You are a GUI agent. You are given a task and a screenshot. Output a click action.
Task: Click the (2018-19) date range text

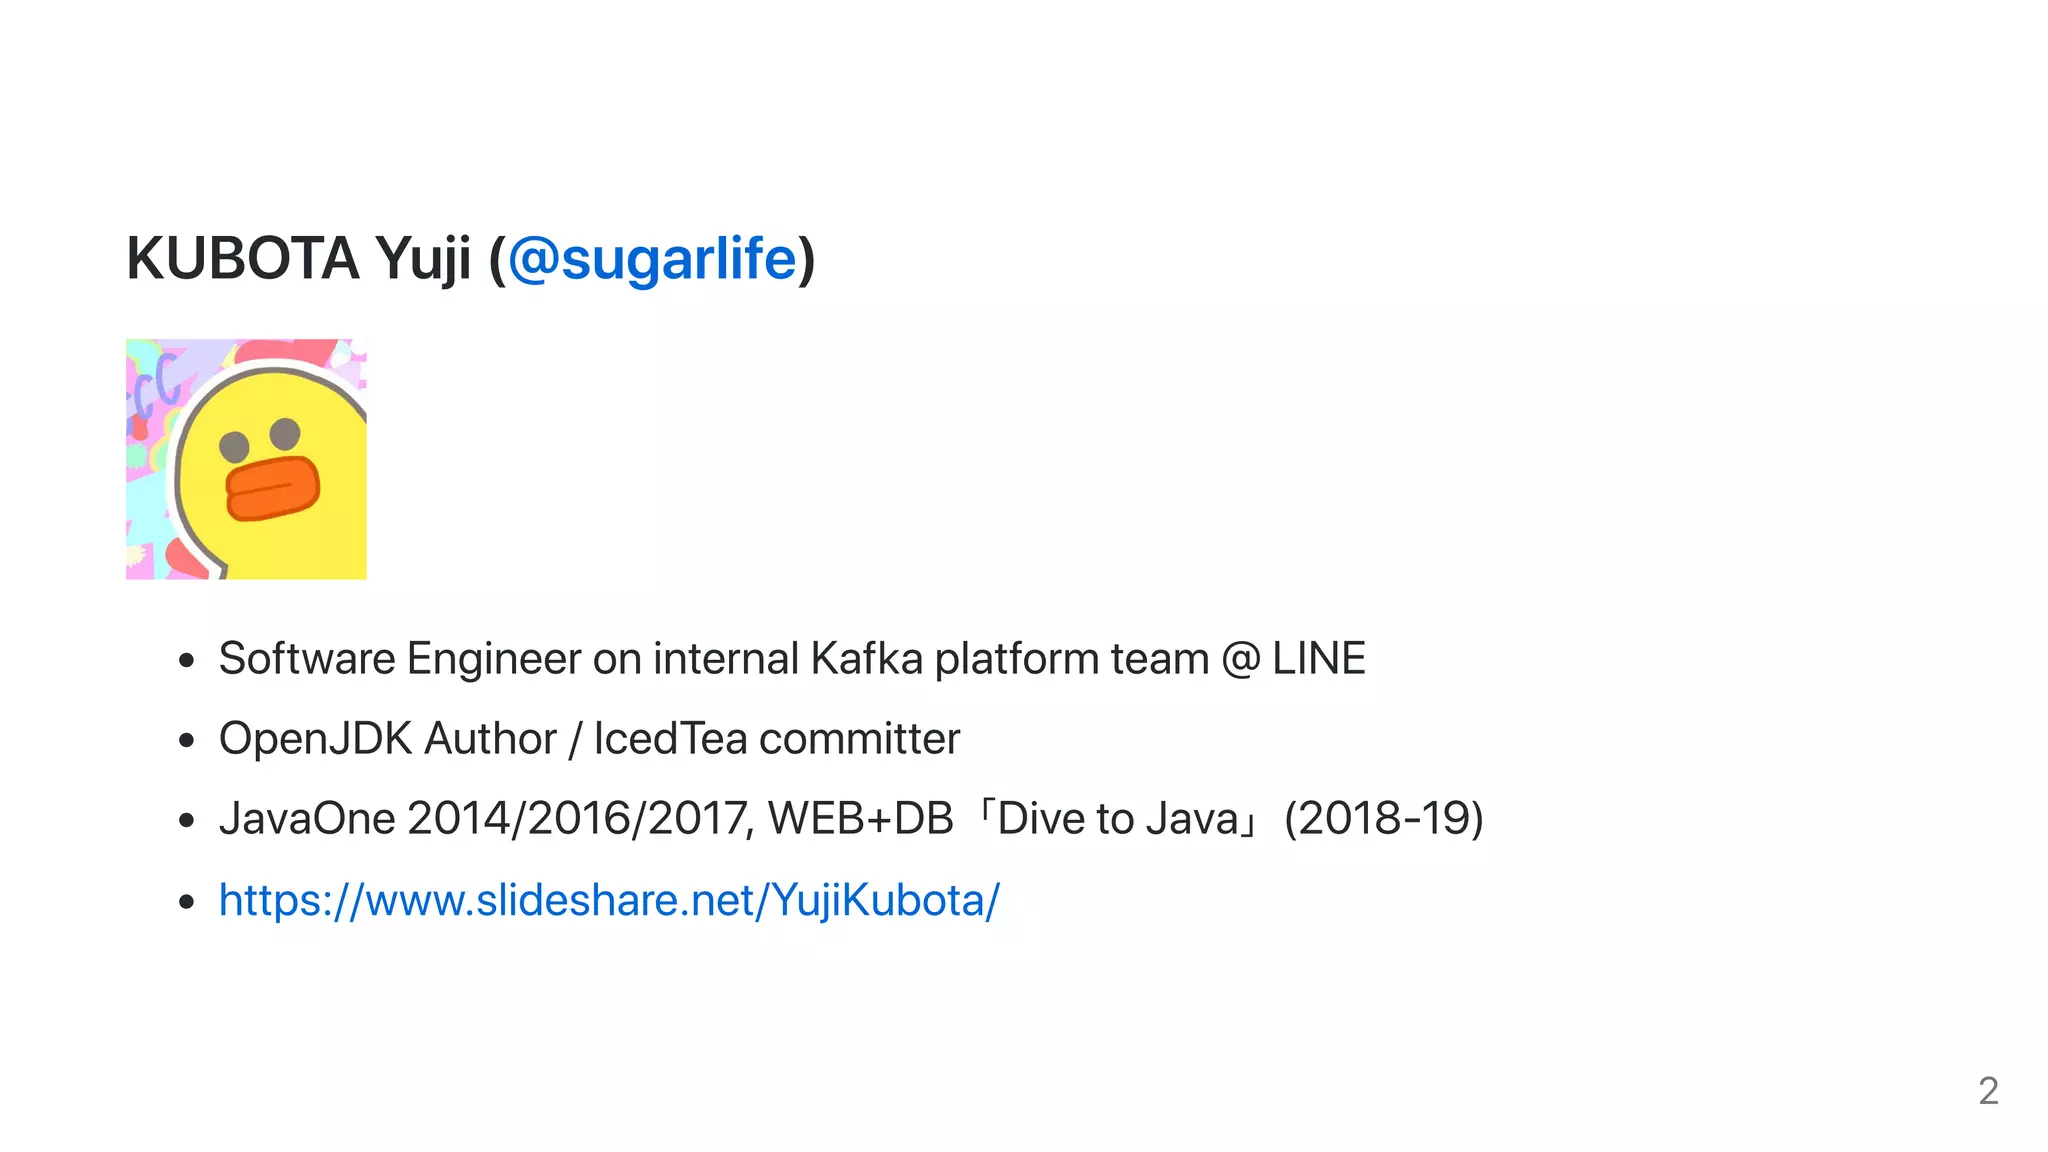[x=1383, y=819]
